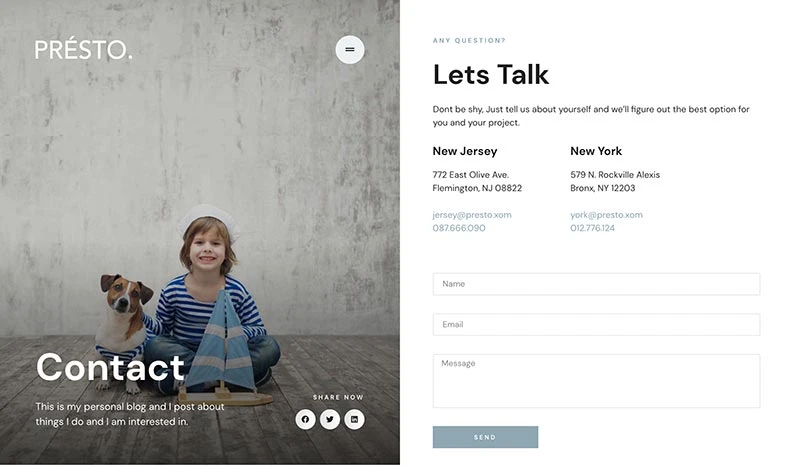This screenshot has height=466, width=800.
Task: Click the New York office heading
Action: [596, 151]
